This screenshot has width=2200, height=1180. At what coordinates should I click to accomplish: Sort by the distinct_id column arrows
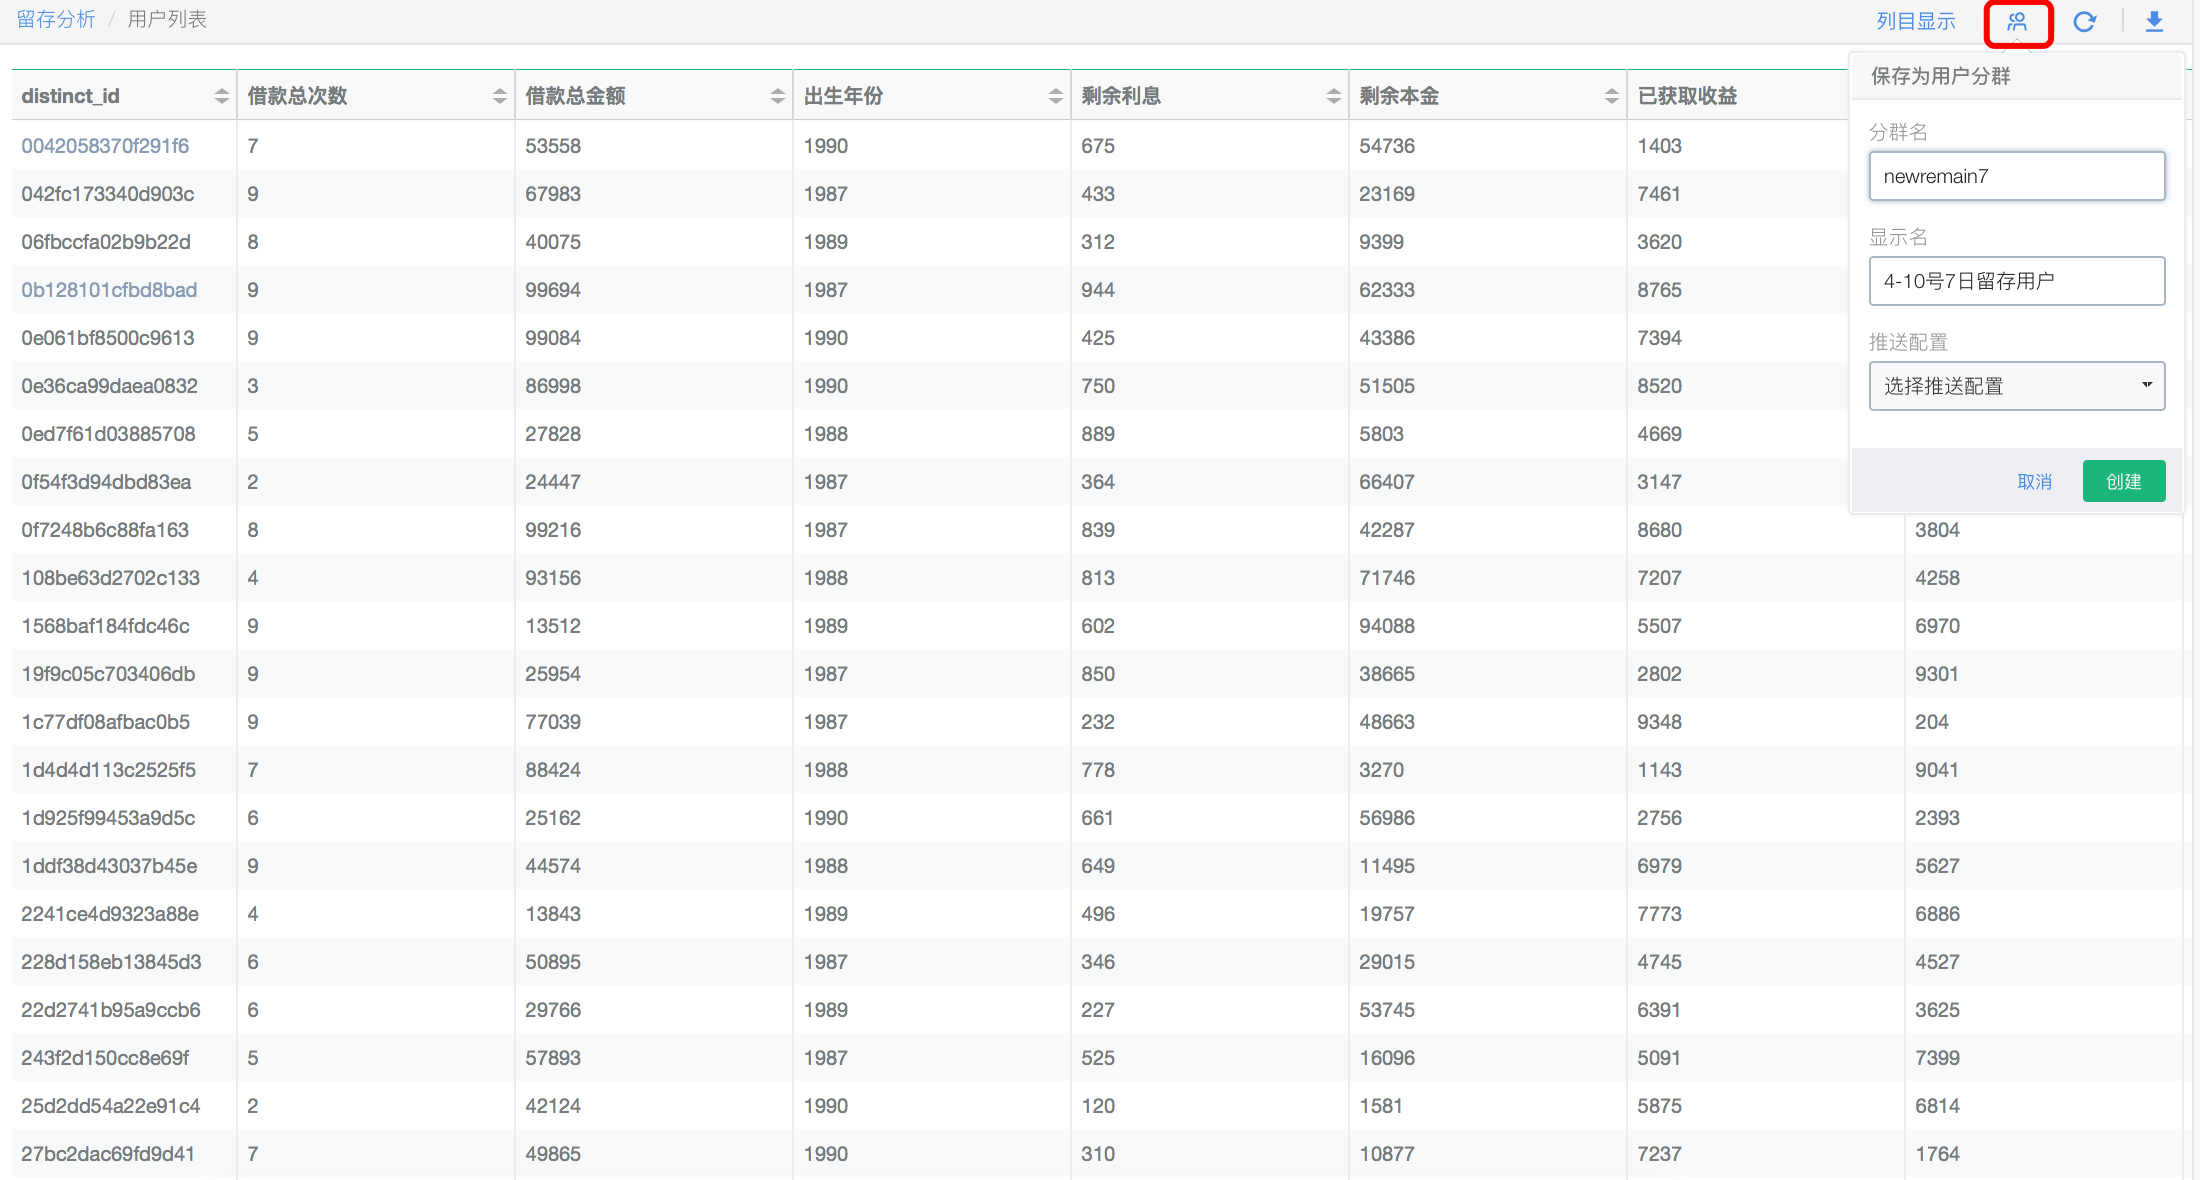(x=221, y=96)
